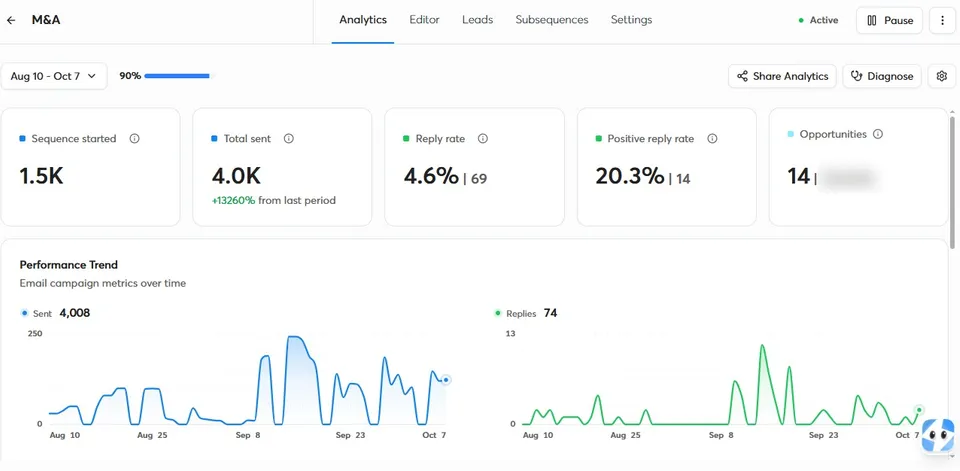960x471 pixels.
Task: Open the chatbot assistant icon
Action: point(938,436)
